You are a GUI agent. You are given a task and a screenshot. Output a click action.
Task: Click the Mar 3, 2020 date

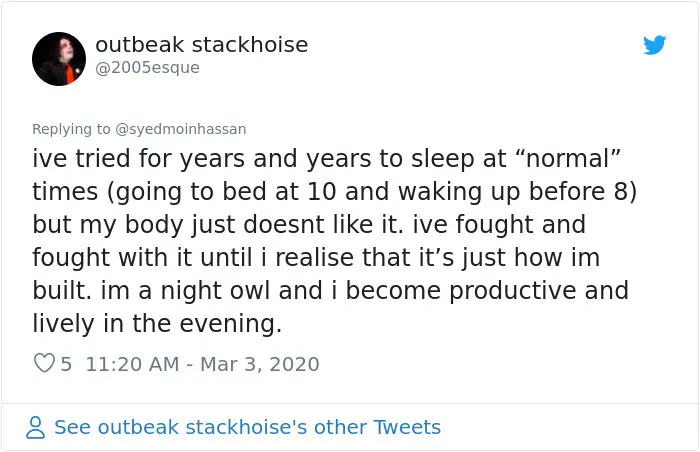260,364
